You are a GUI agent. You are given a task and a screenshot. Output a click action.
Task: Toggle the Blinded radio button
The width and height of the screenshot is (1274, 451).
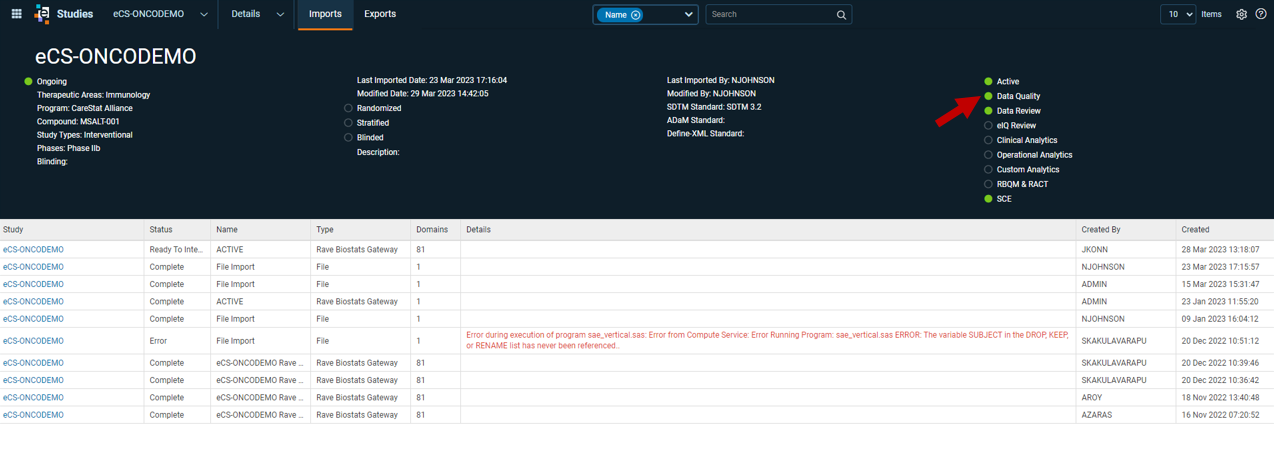[x=348, y=137]
